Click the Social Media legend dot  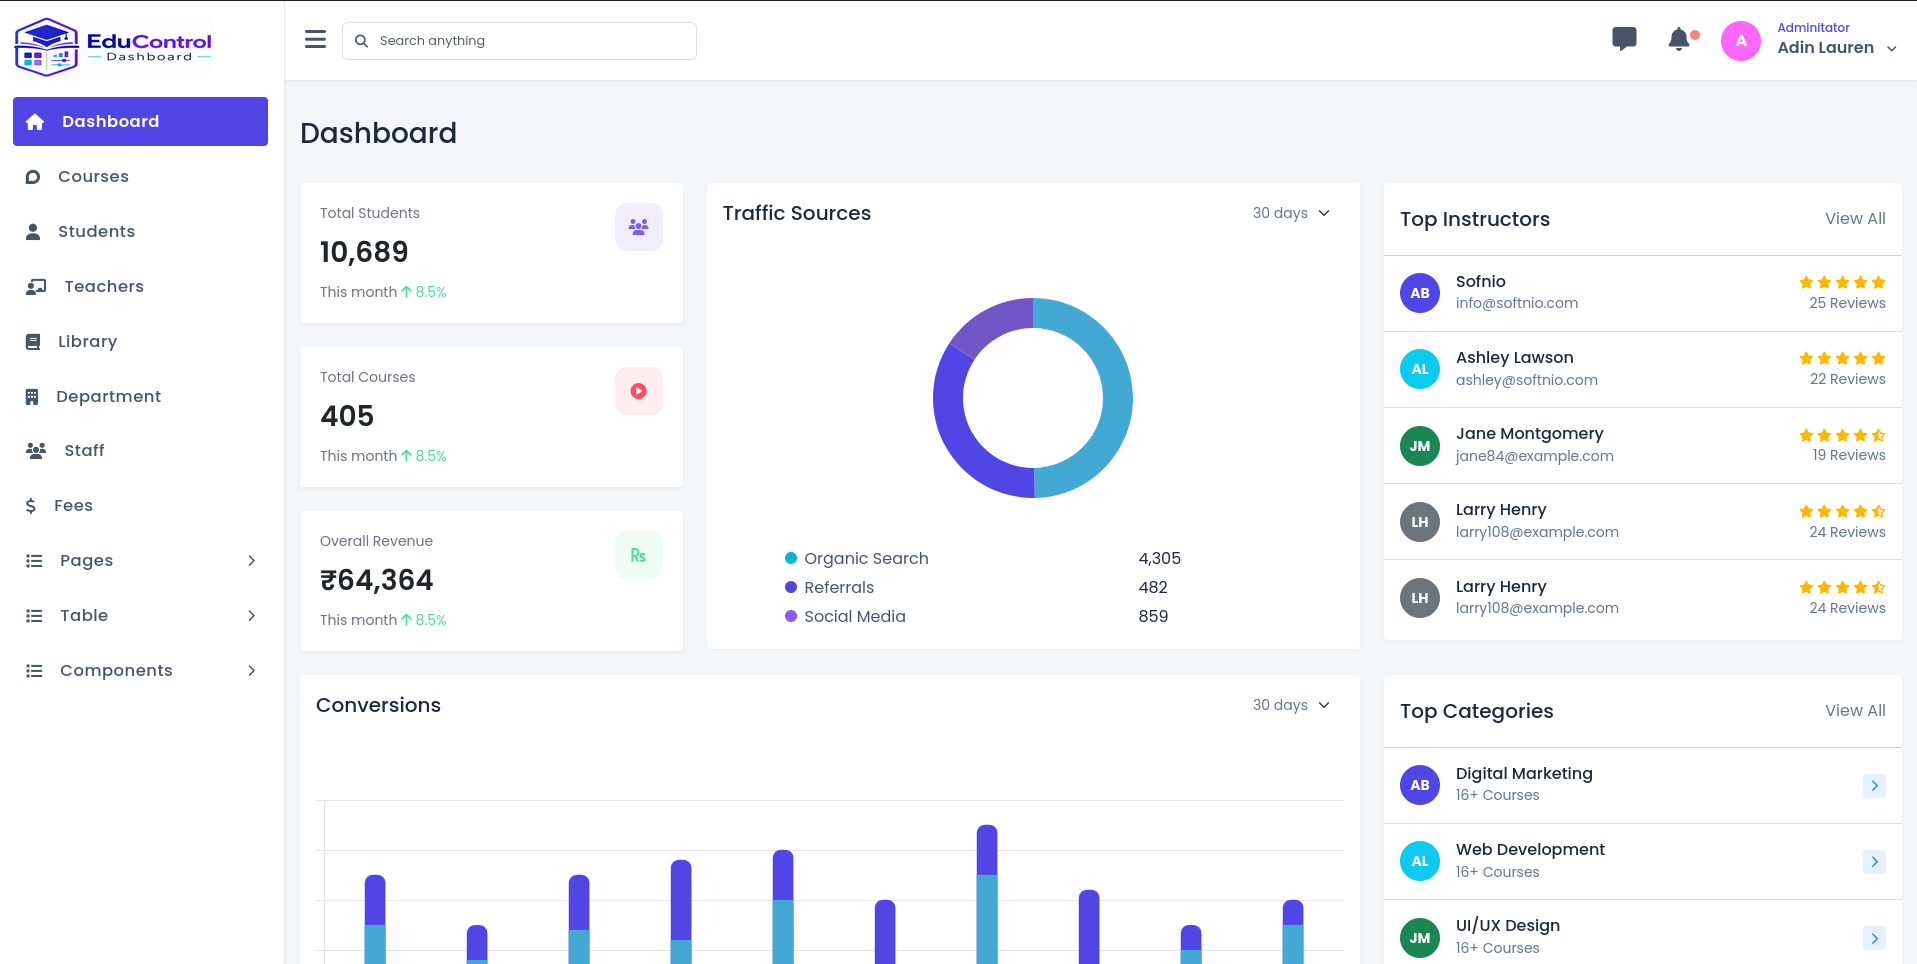coord(791,616)
